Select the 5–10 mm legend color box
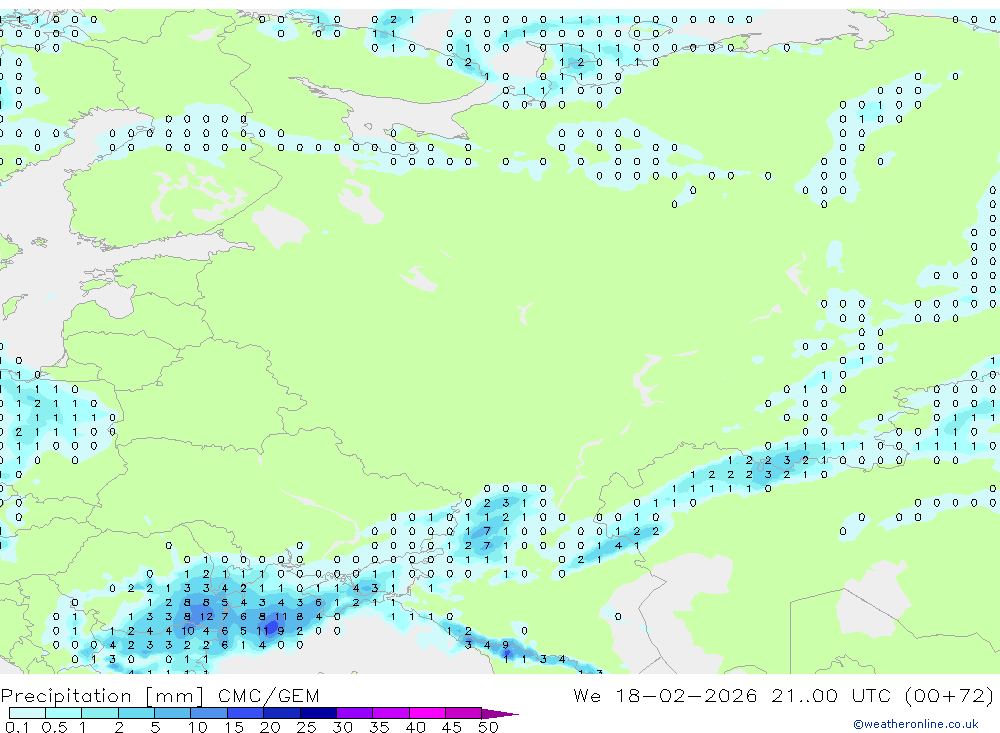 [172, 713]
